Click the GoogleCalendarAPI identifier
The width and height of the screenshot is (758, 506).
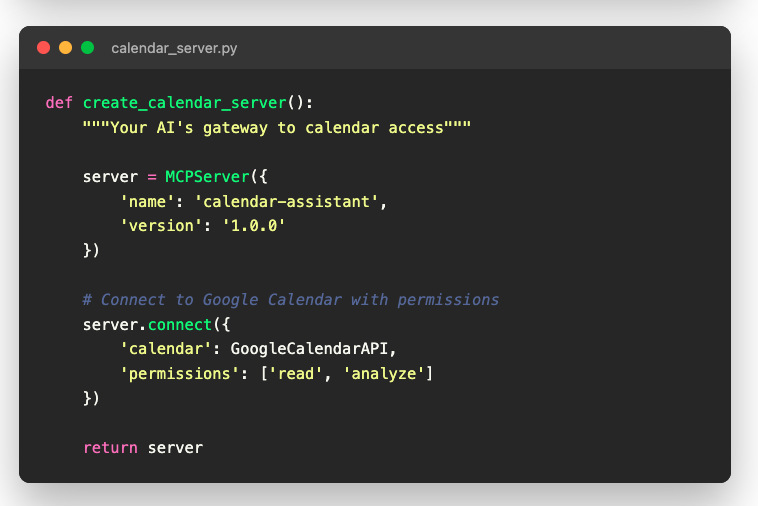click(x=309, y=349)
